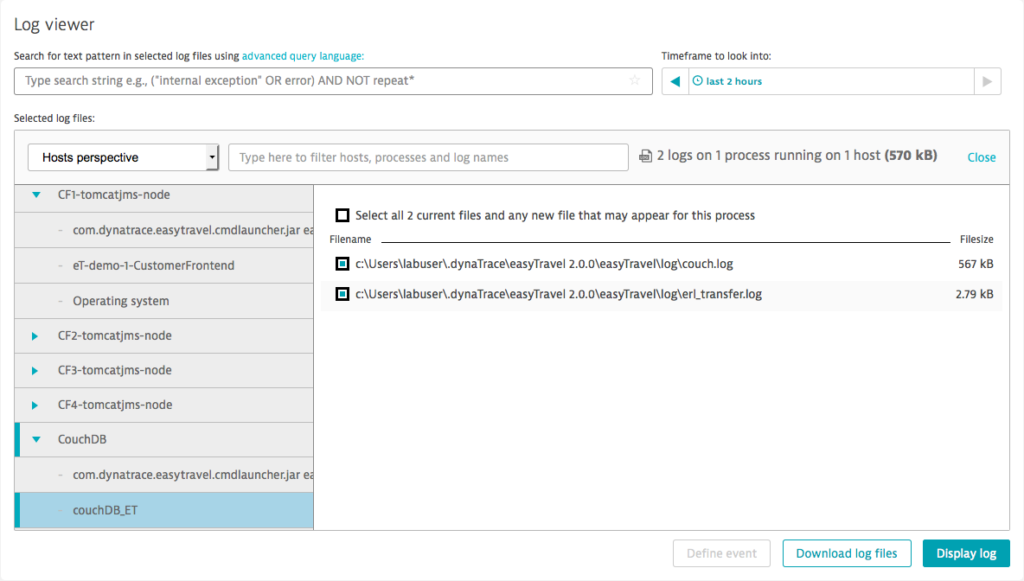Check Select all 2 current files checkbox
This screenshot has height=581, width=1024.
(x=342, y=215)
